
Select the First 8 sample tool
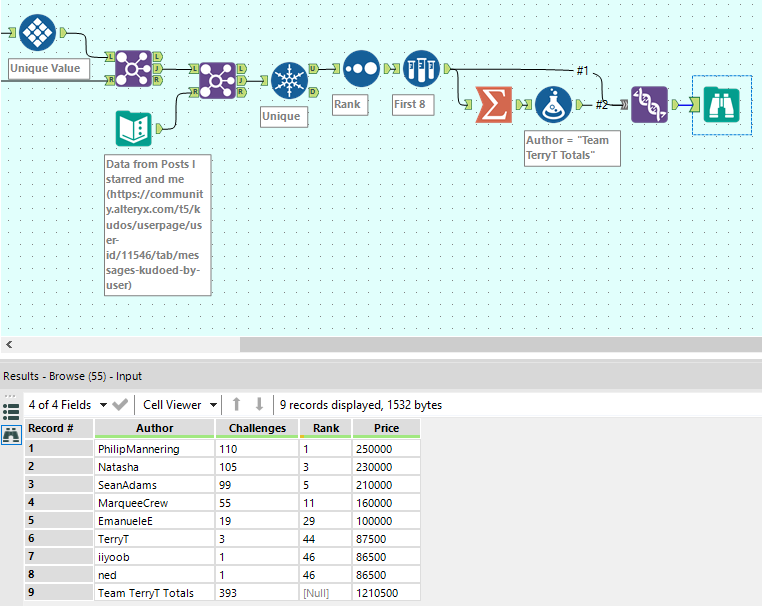[421, 69]
